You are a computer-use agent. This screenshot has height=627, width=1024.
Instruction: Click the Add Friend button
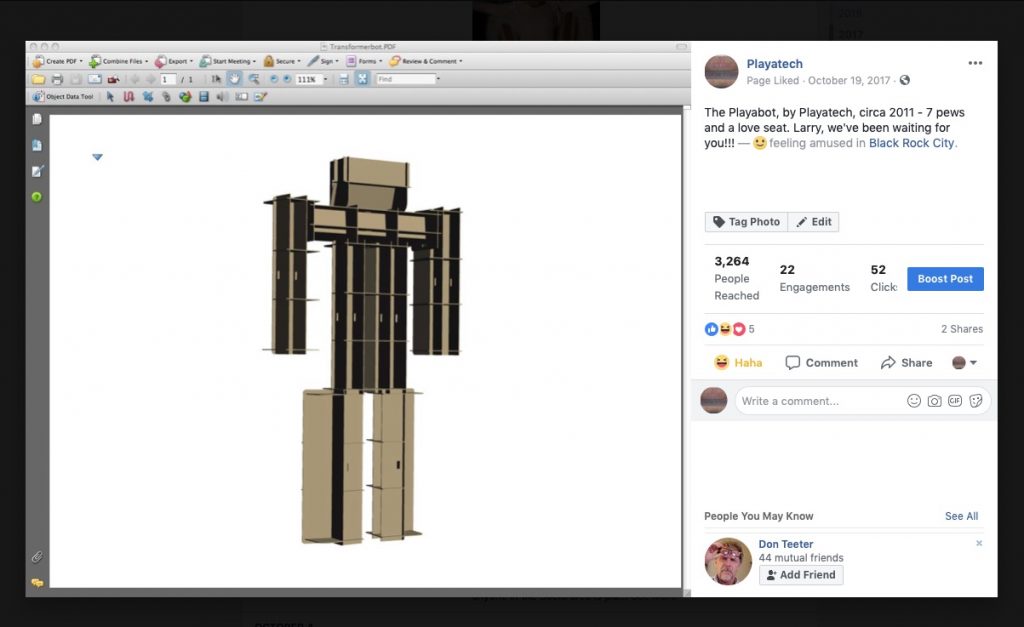(801, 575)
